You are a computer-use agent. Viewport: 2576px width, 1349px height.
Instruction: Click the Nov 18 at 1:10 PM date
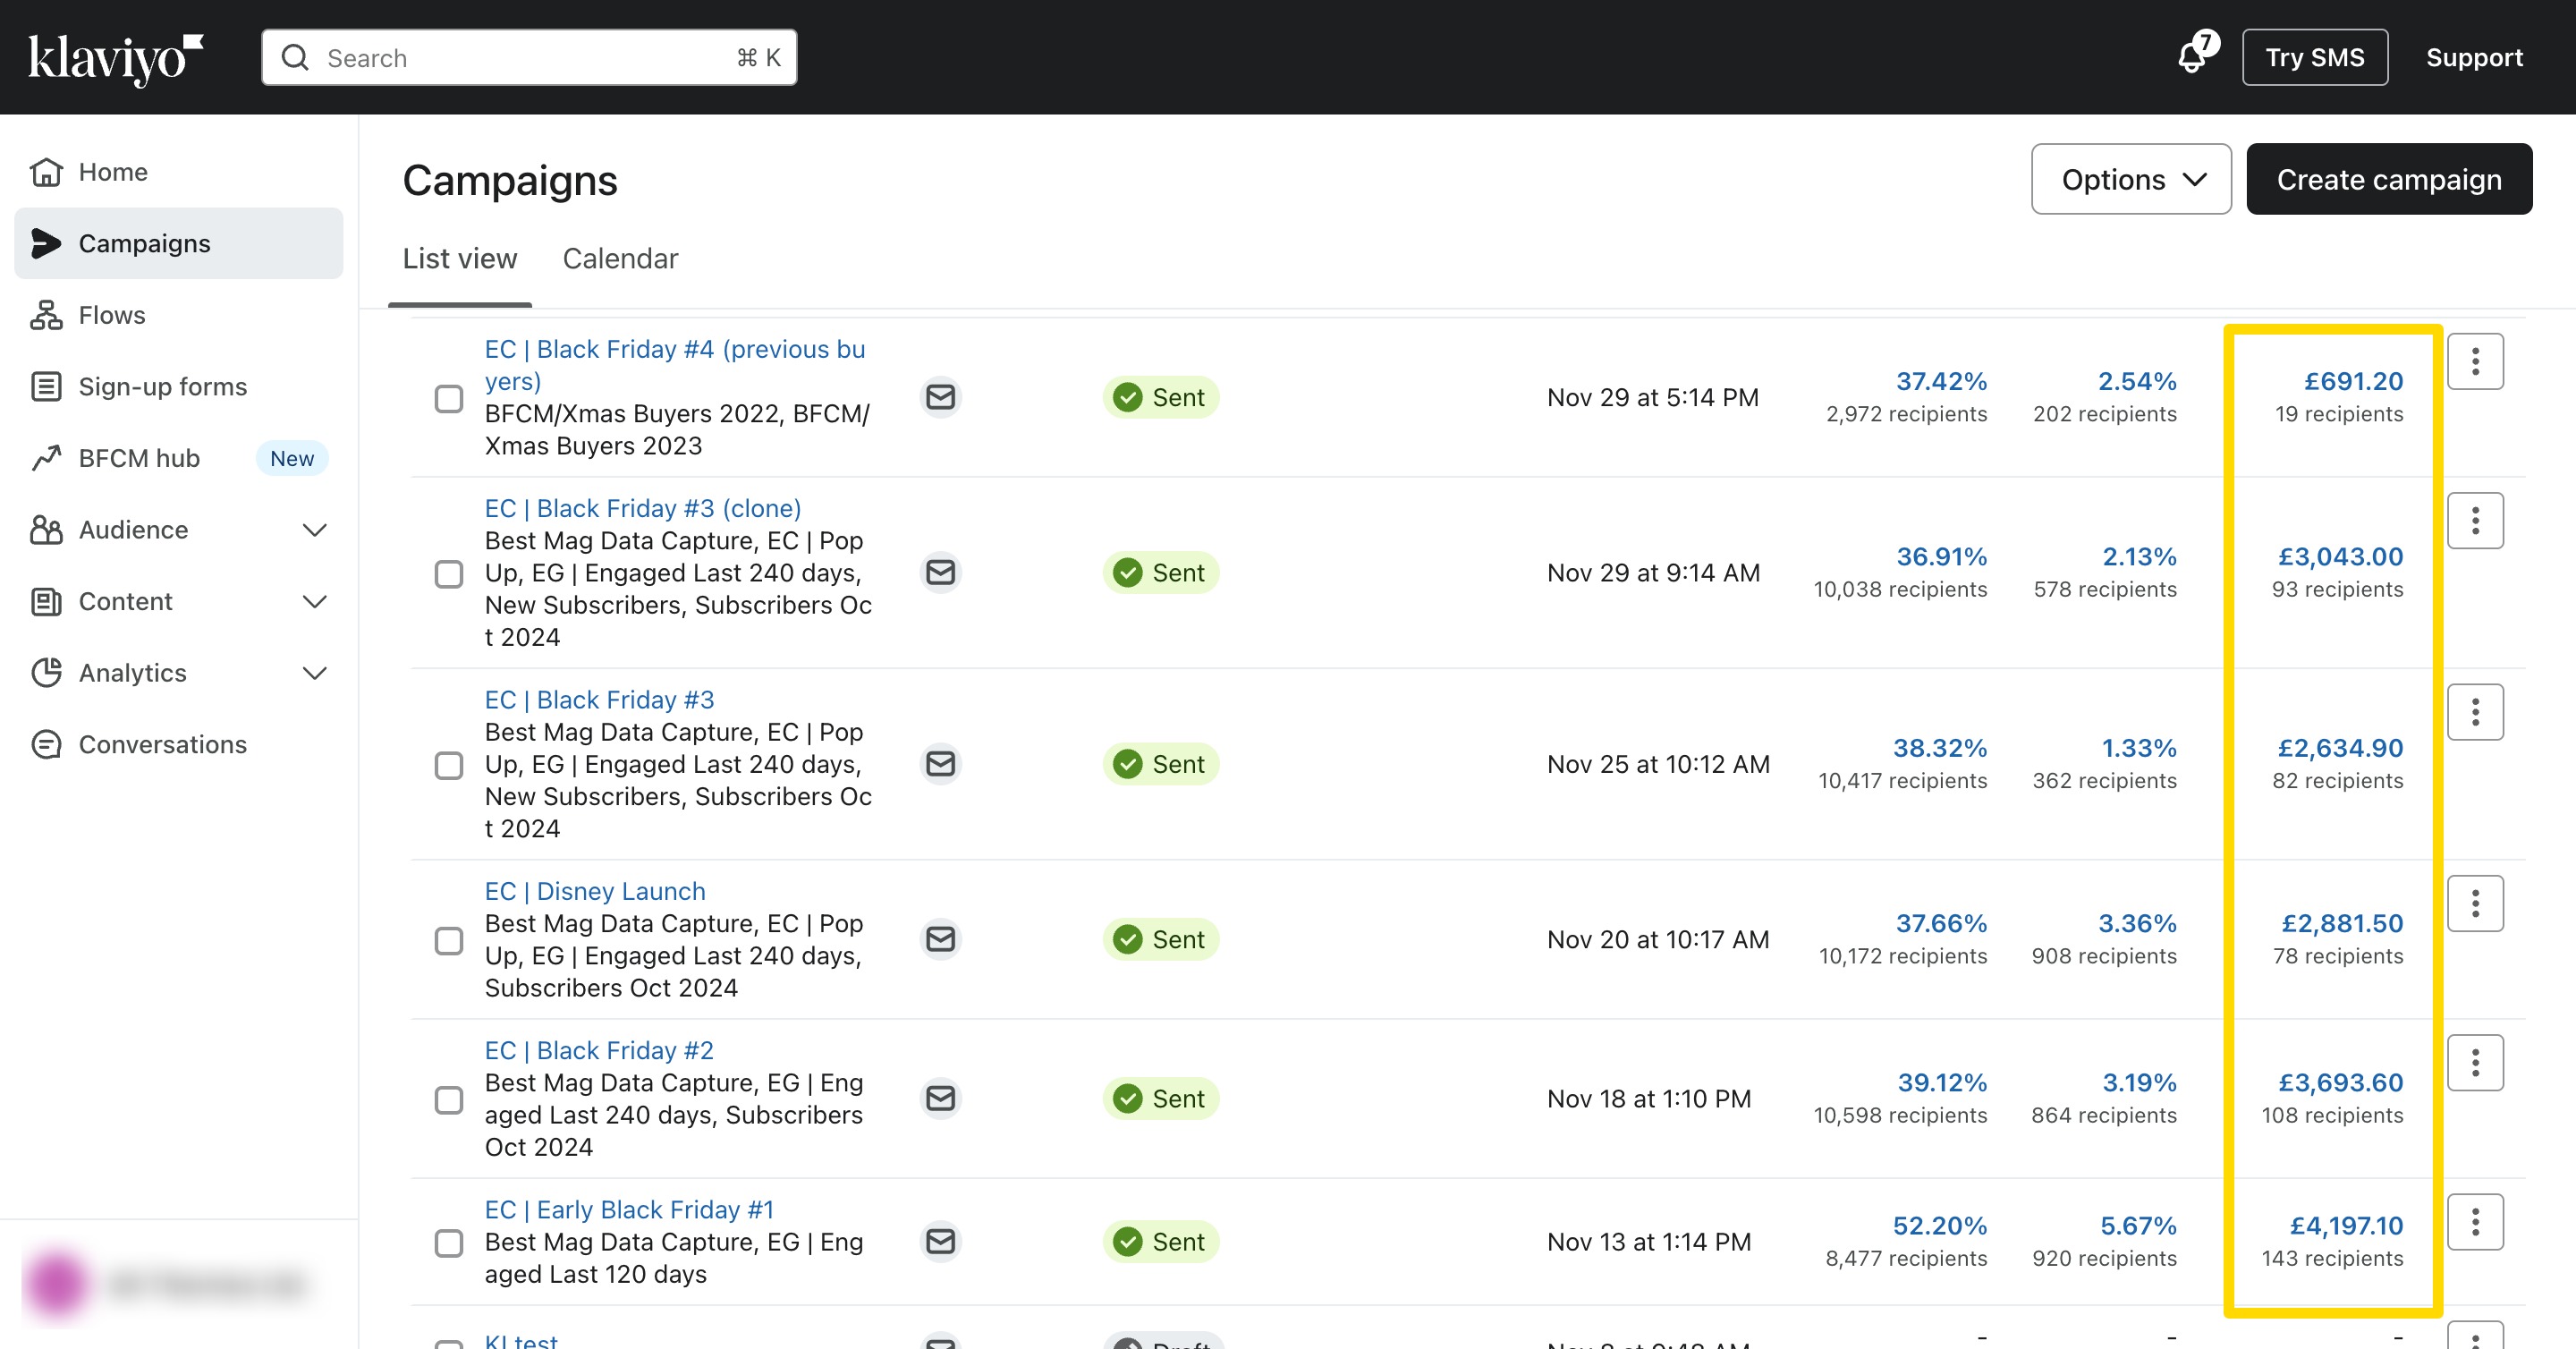click(1649, 1098)
